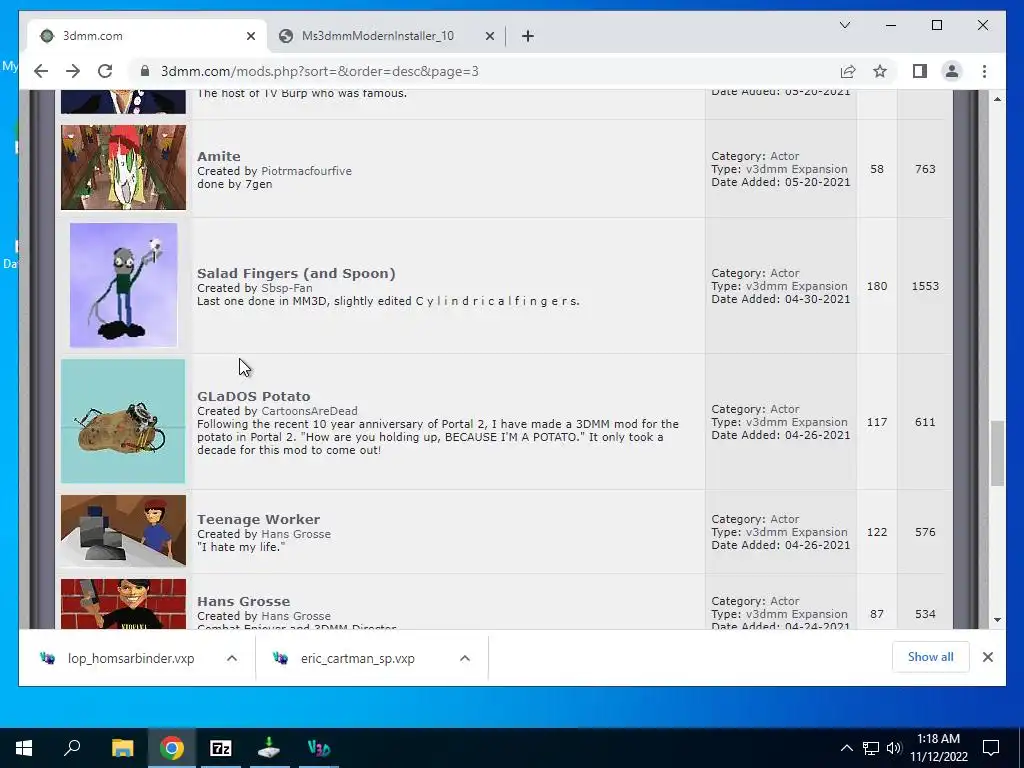Image resolution: width=1024 pixels, height=768 pixels.
Task: Open Chrome's three-dot menu
Action: tap(984, 71)
